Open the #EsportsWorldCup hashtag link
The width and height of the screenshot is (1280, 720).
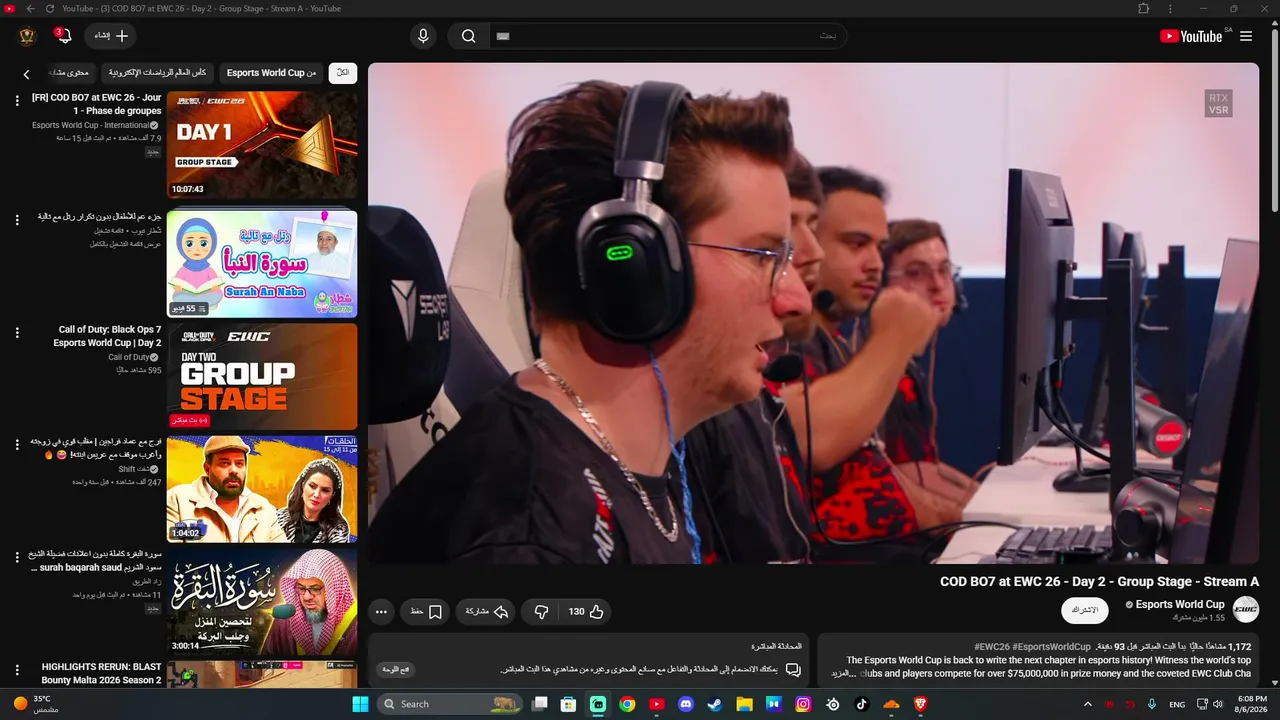click(x=1051, y=647)
